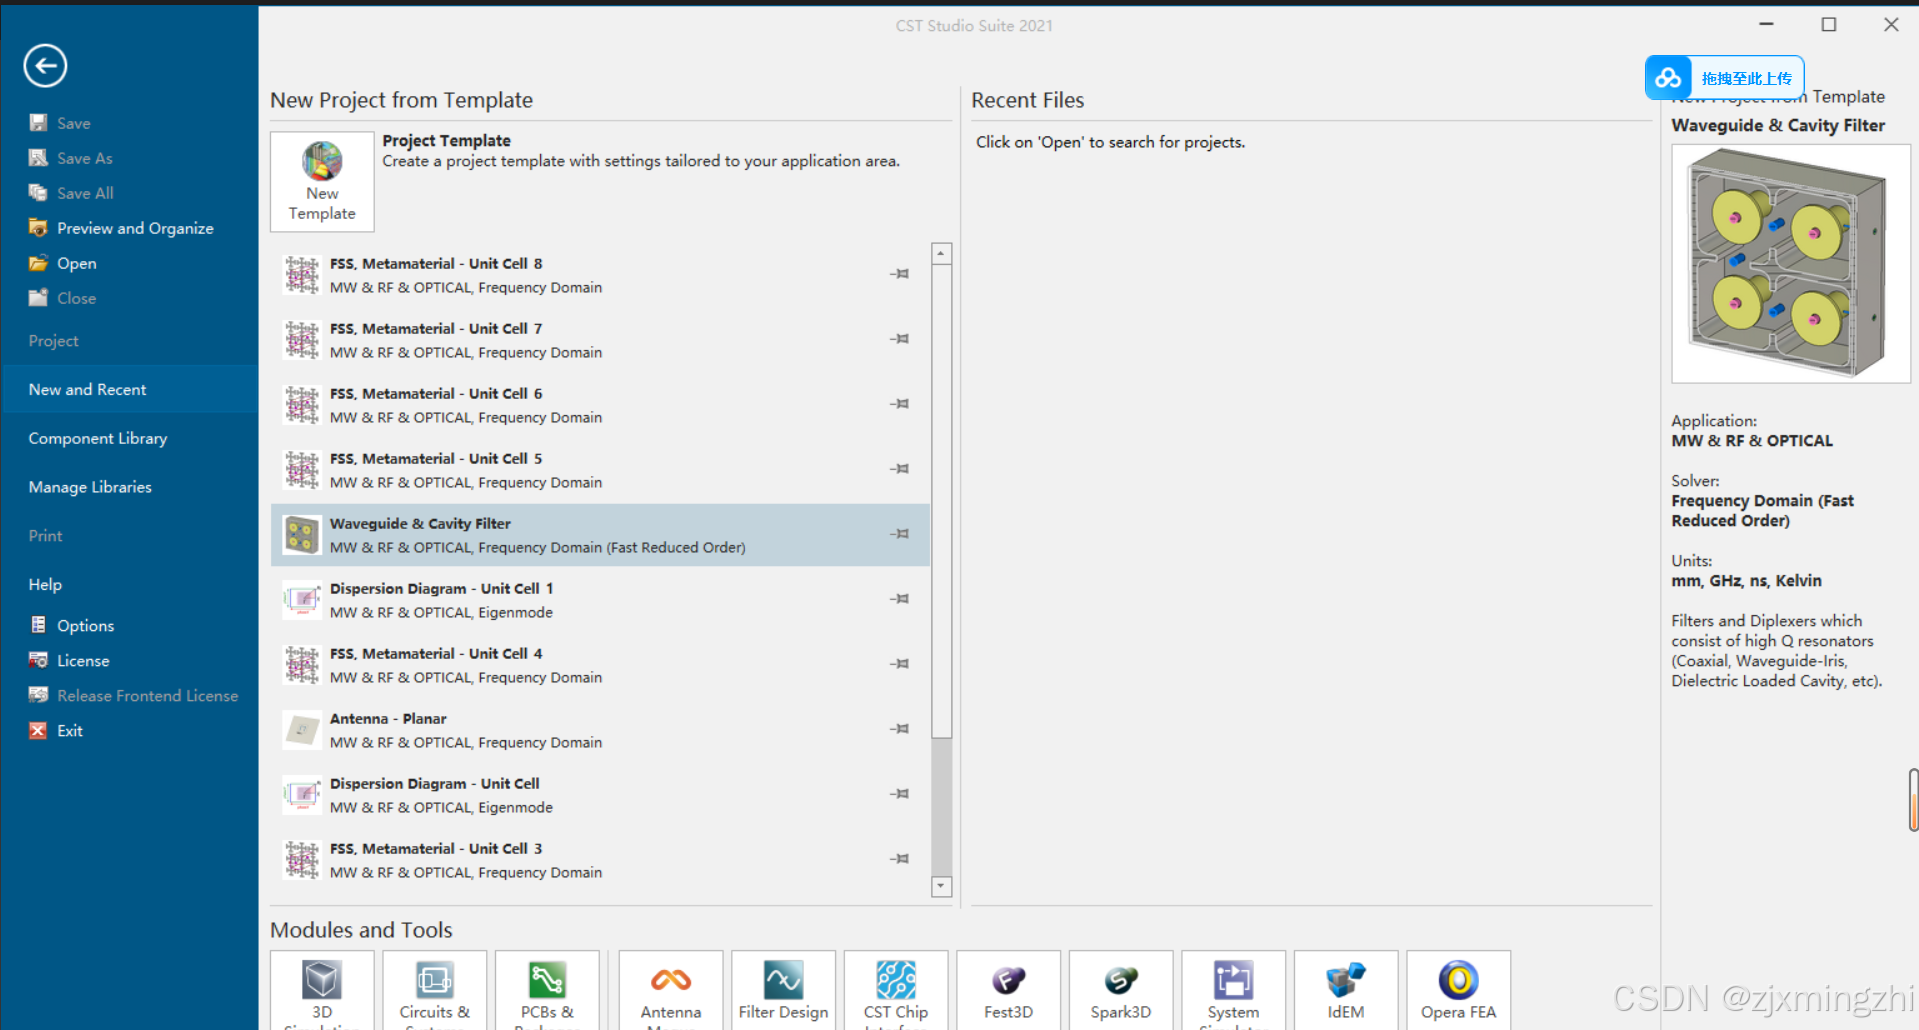The height and width of the screenshot is (1030, 1919).
Task: Select FSS Metamaterial Unit Cell 8 template
Action: pos(600,275)
